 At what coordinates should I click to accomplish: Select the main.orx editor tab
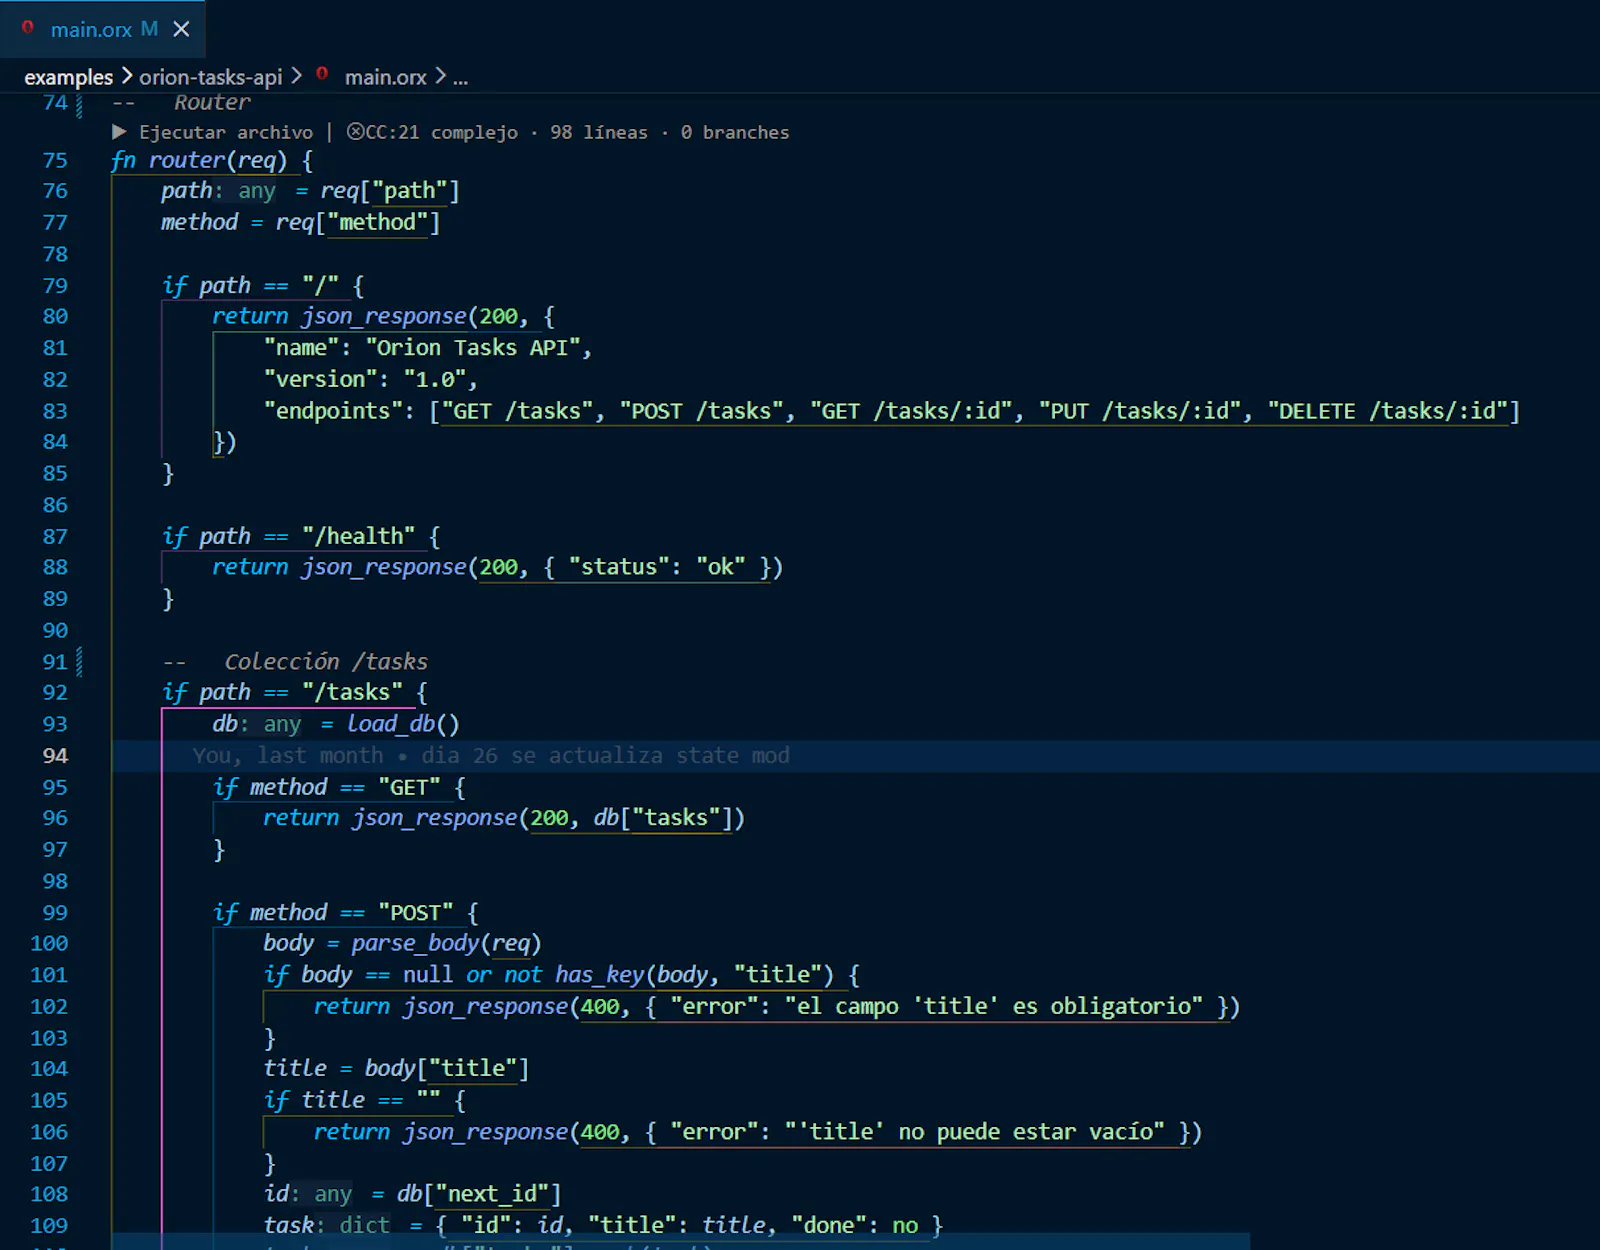click(103, 29)
